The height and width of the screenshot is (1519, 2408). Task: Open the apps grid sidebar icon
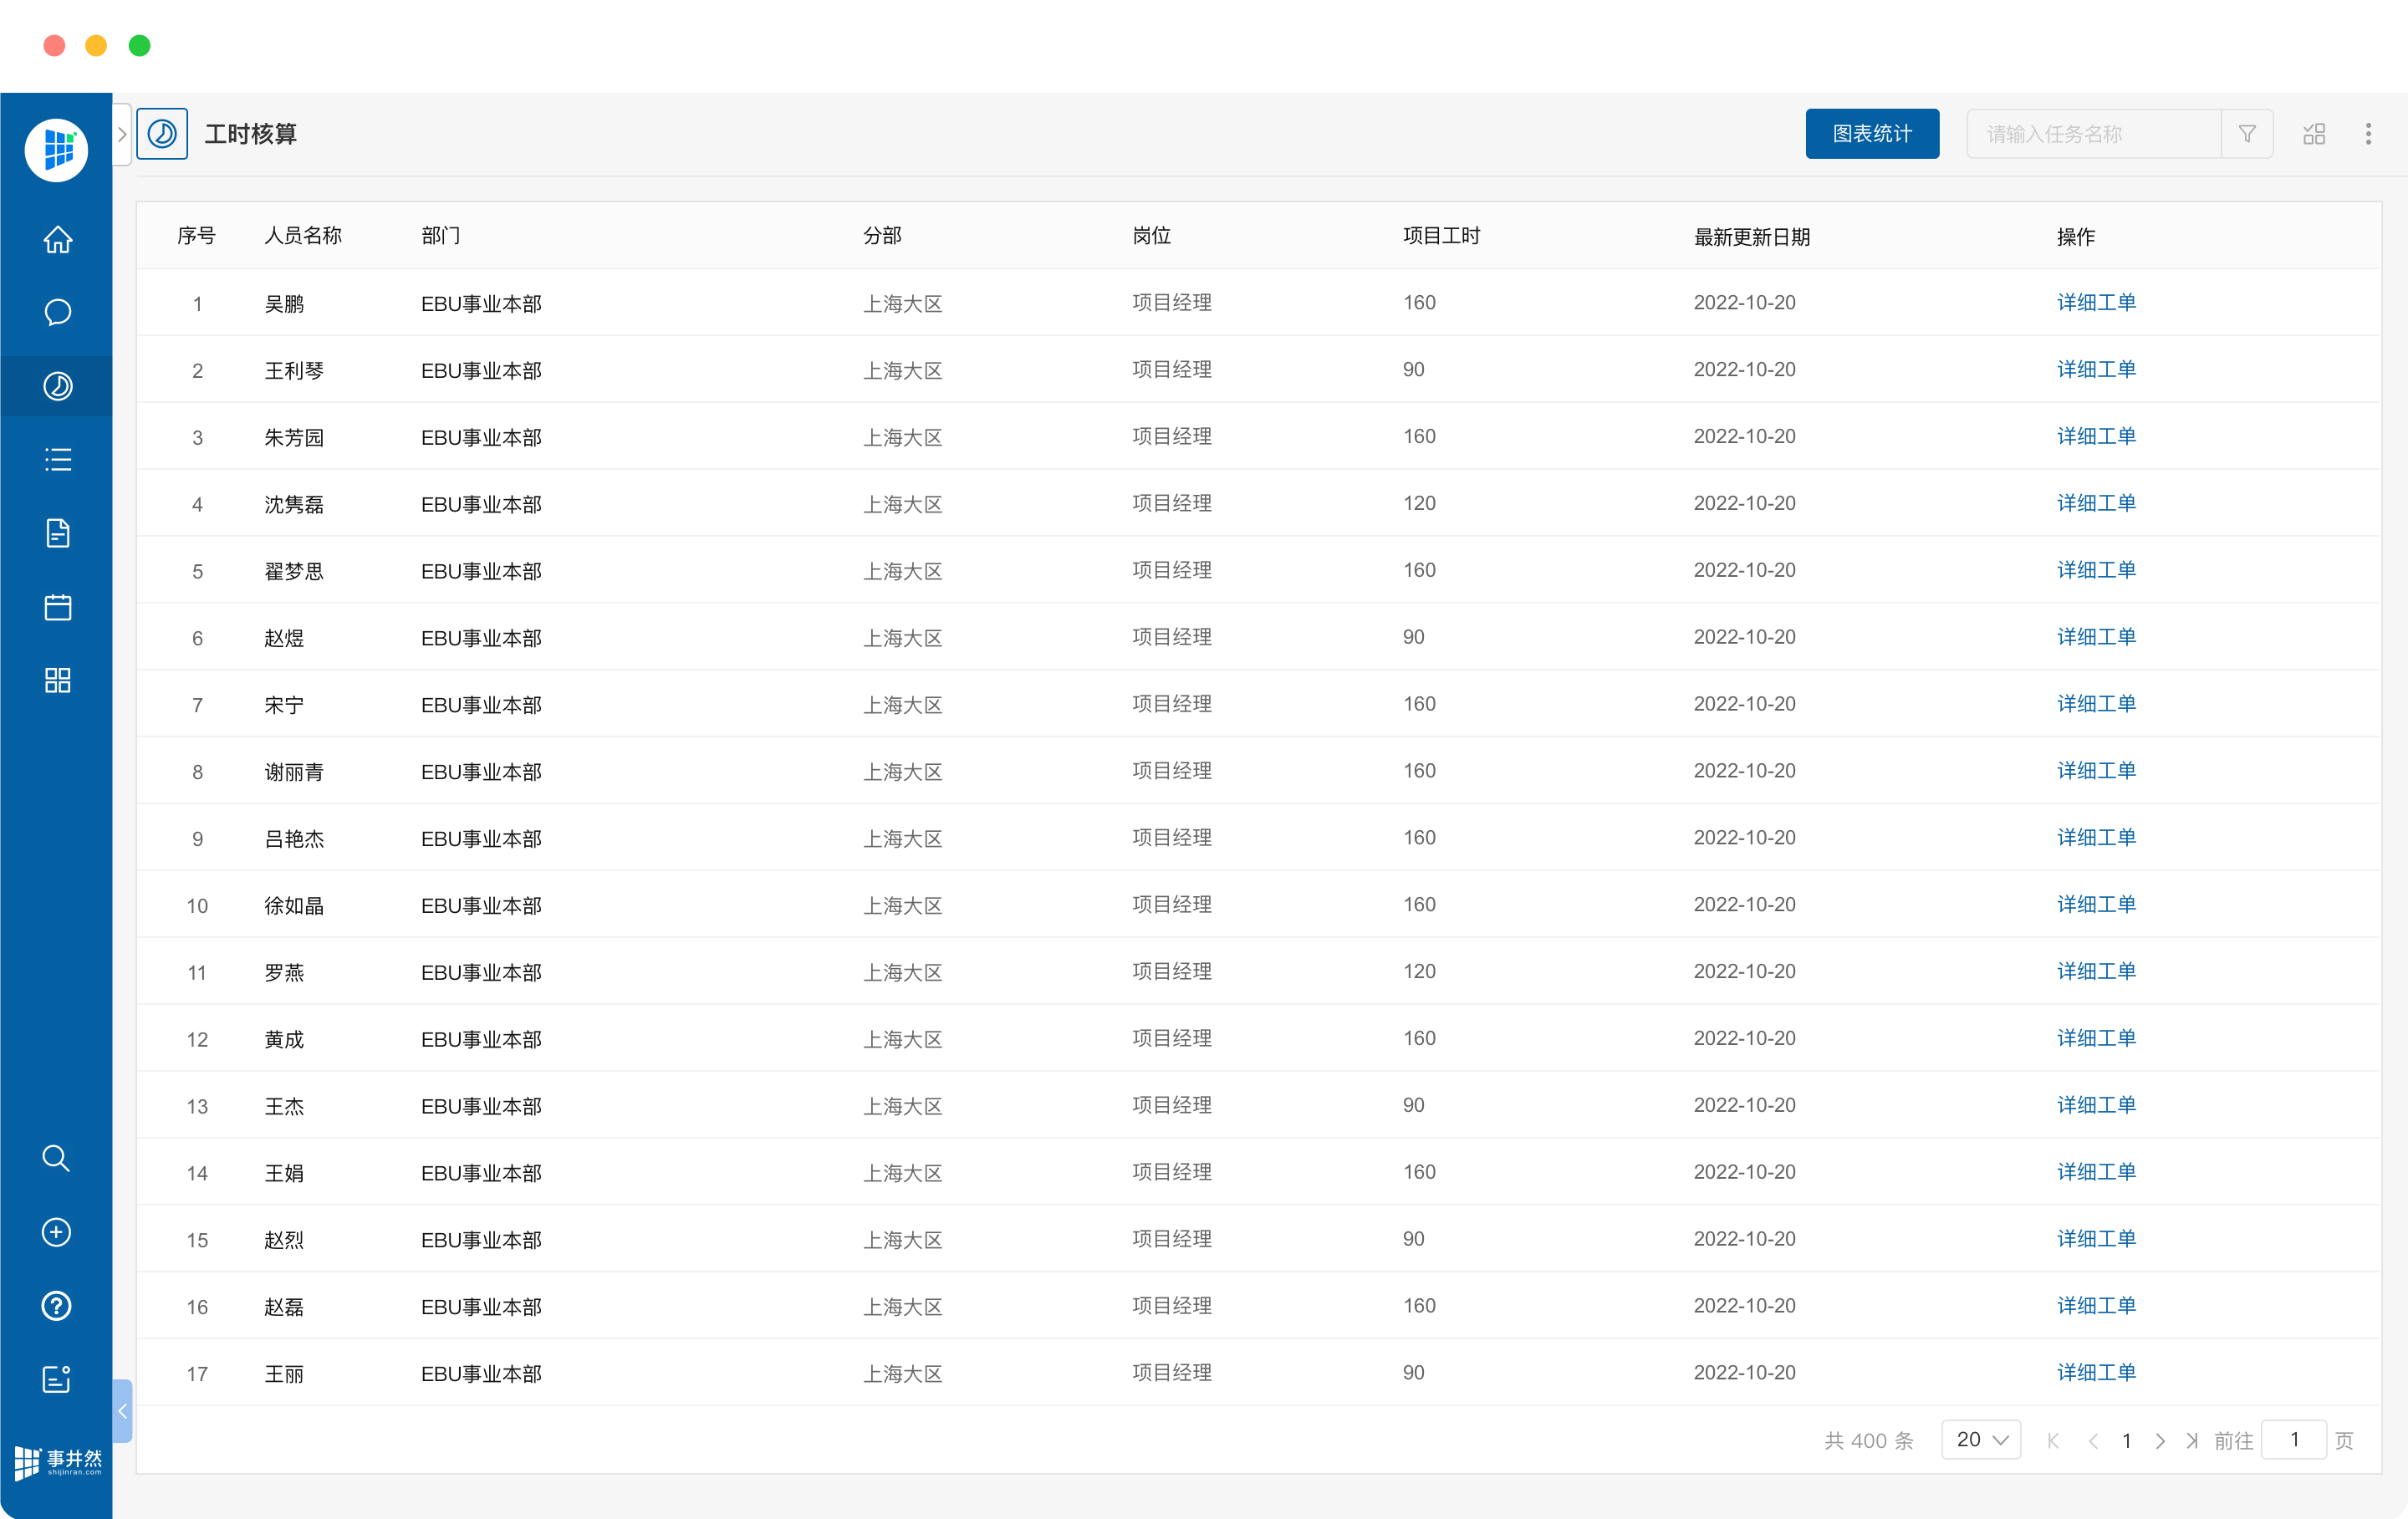(57, 680)
